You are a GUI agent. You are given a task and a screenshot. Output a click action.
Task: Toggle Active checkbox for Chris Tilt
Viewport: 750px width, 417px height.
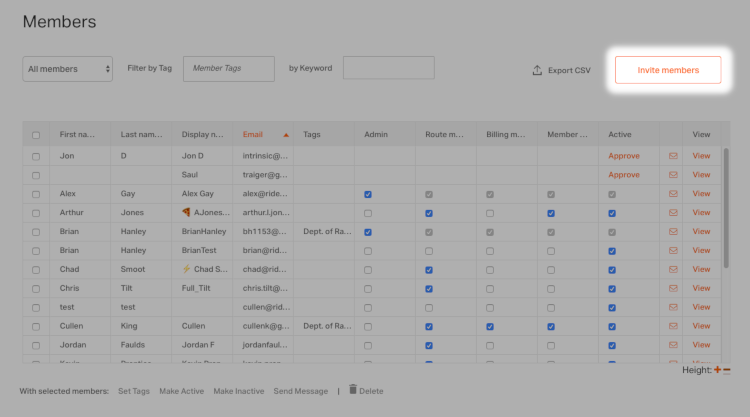pyautogui.click(x=612, y=289)
